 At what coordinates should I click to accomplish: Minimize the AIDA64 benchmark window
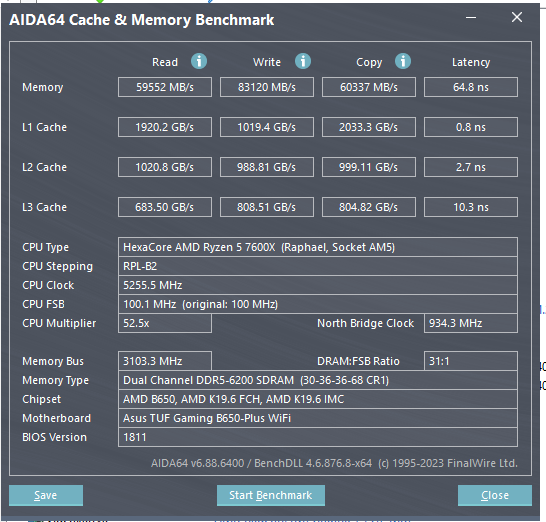(471, 17)
